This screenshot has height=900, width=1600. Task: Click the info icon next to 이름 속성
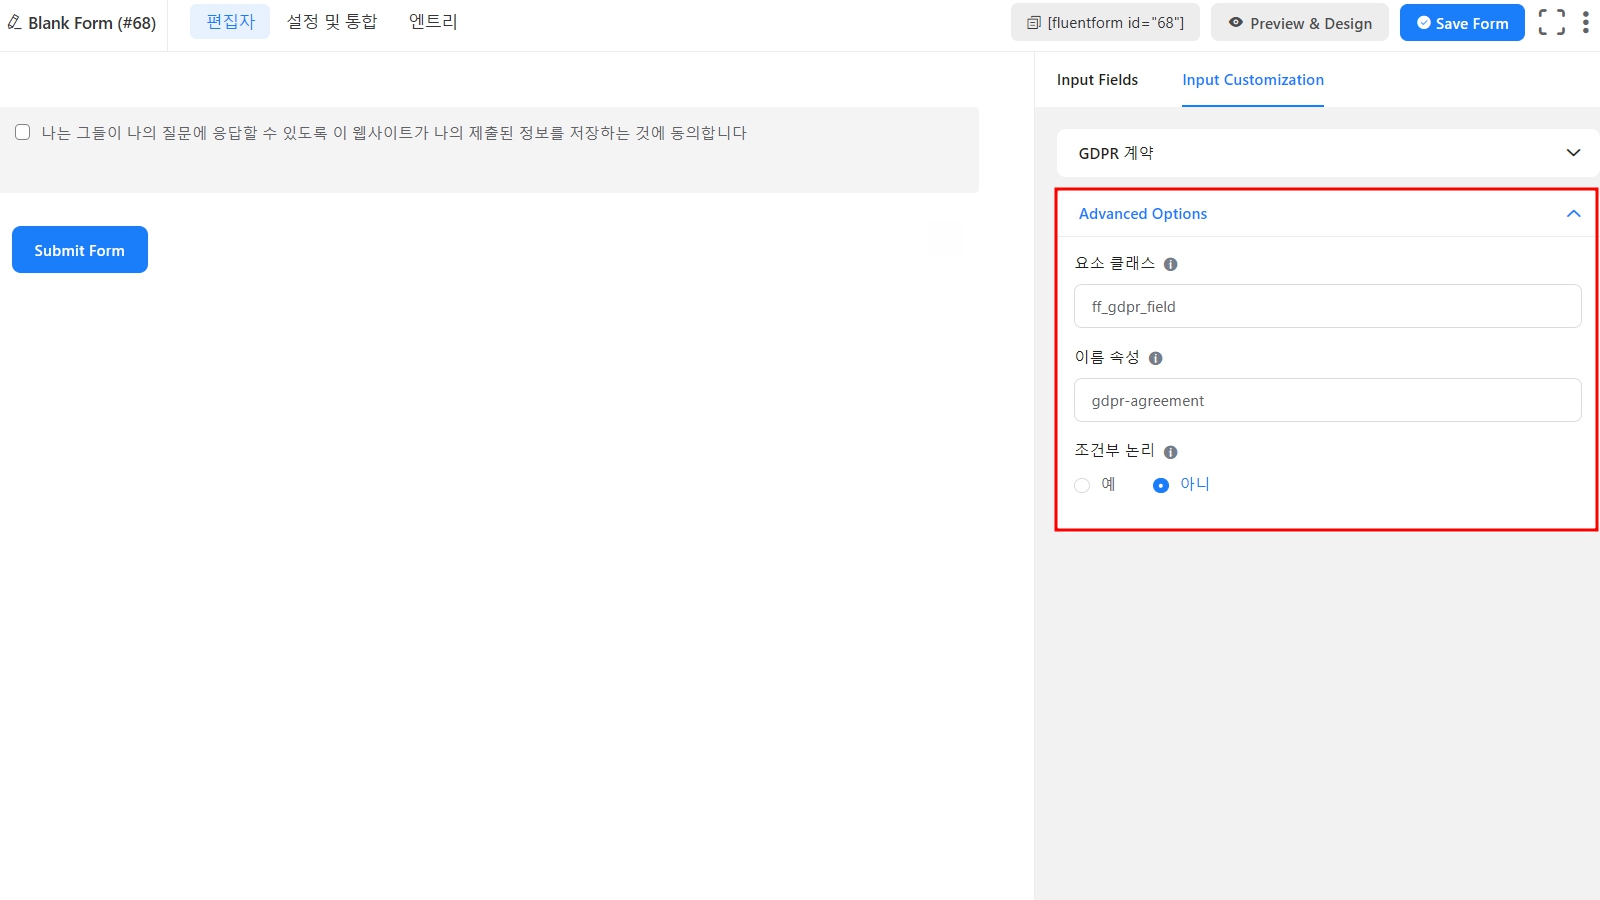1155,358
